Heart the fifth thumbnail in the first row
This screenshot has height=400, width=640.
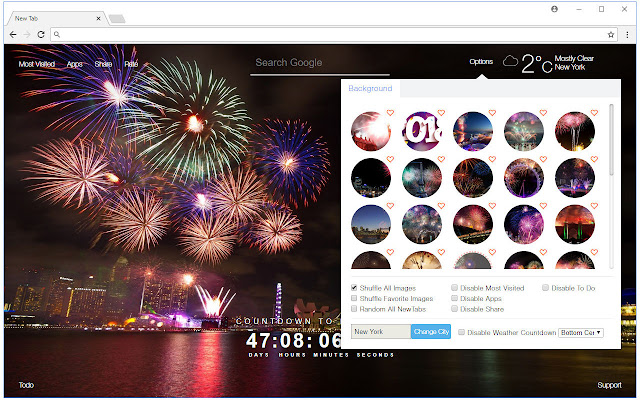point(594,113)
